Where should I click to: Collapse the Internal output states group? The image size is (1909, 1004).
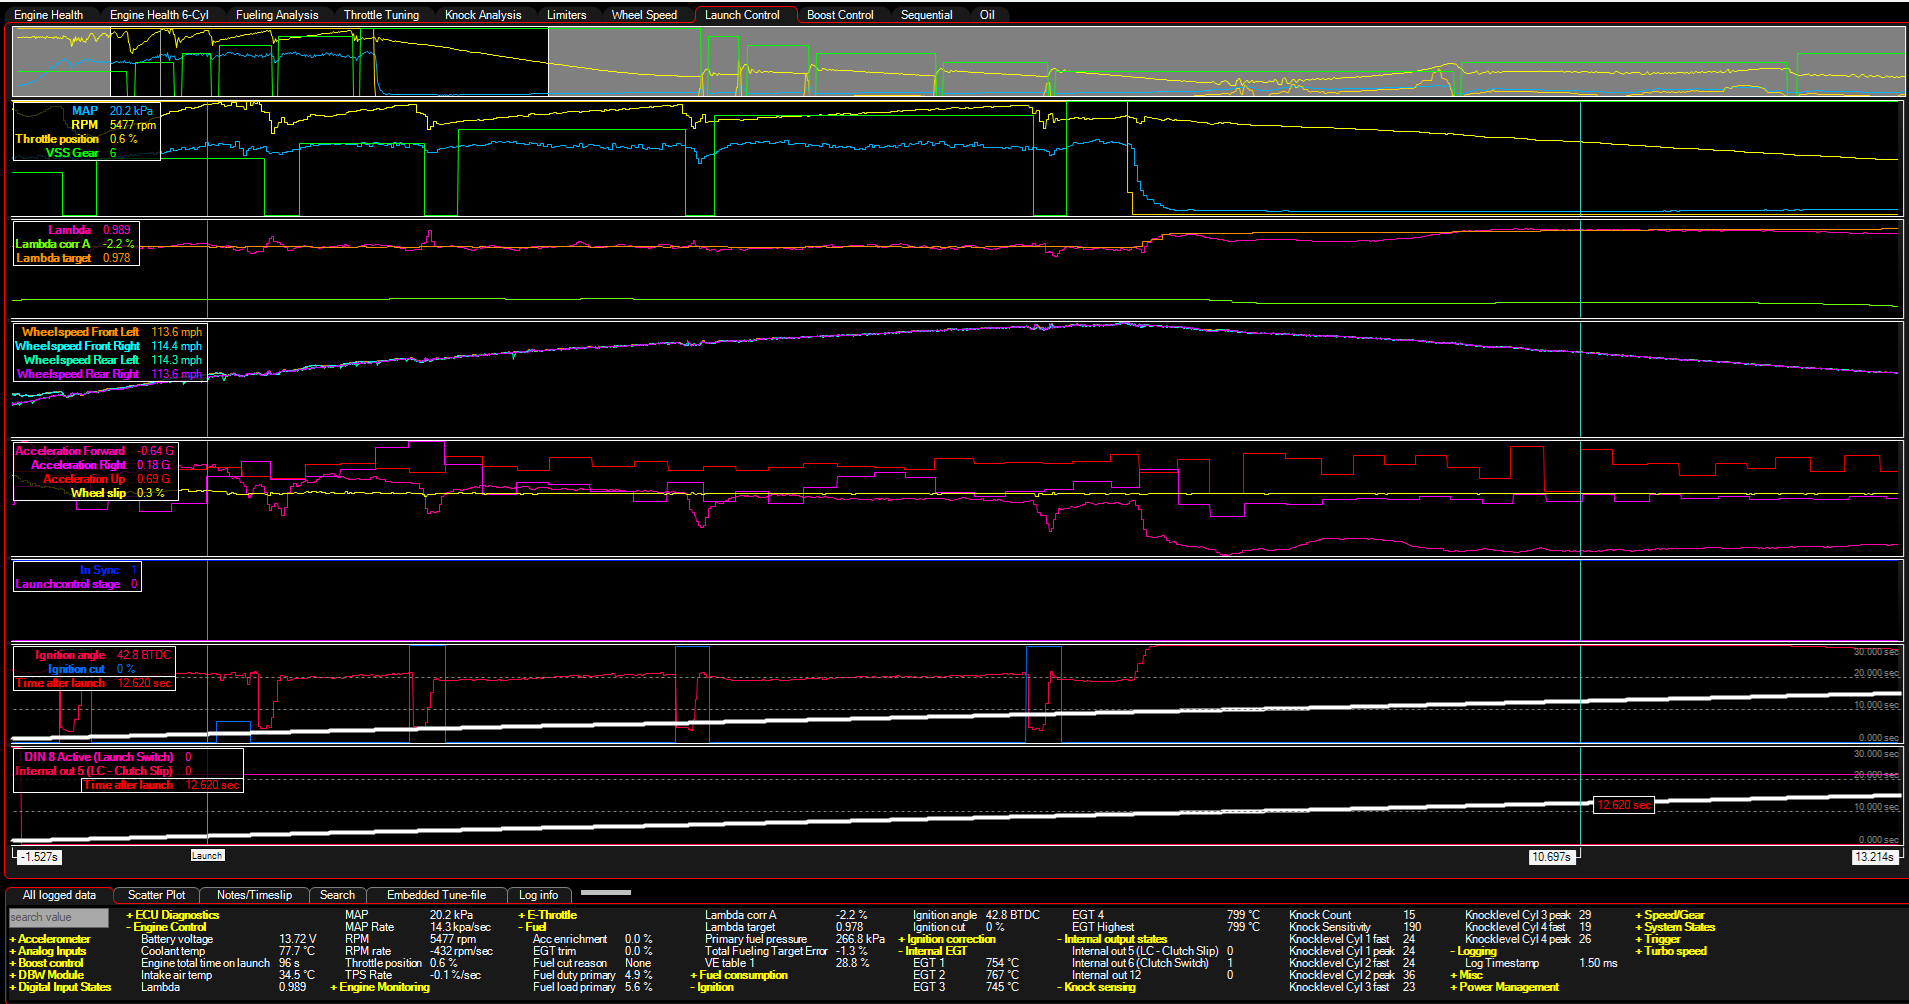[x=1112, y=939]
